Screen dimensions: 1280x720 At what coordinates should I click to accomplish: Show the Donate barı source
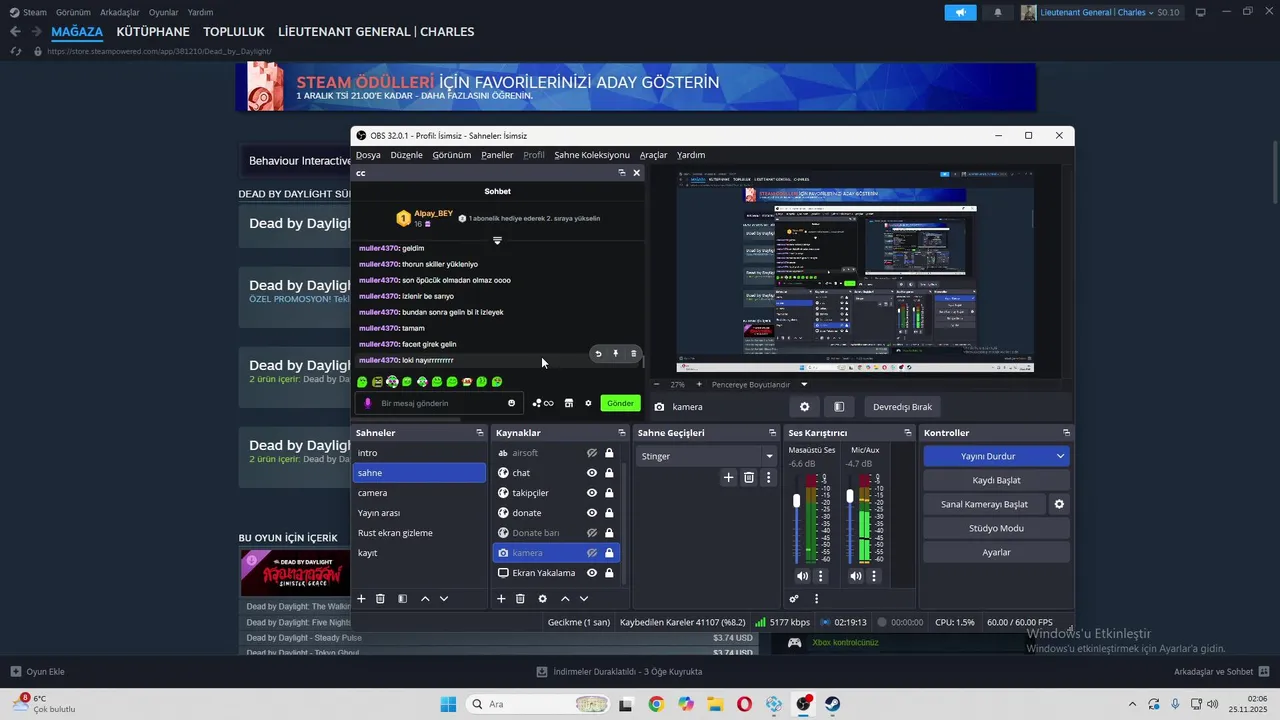(x=592, y=533)
